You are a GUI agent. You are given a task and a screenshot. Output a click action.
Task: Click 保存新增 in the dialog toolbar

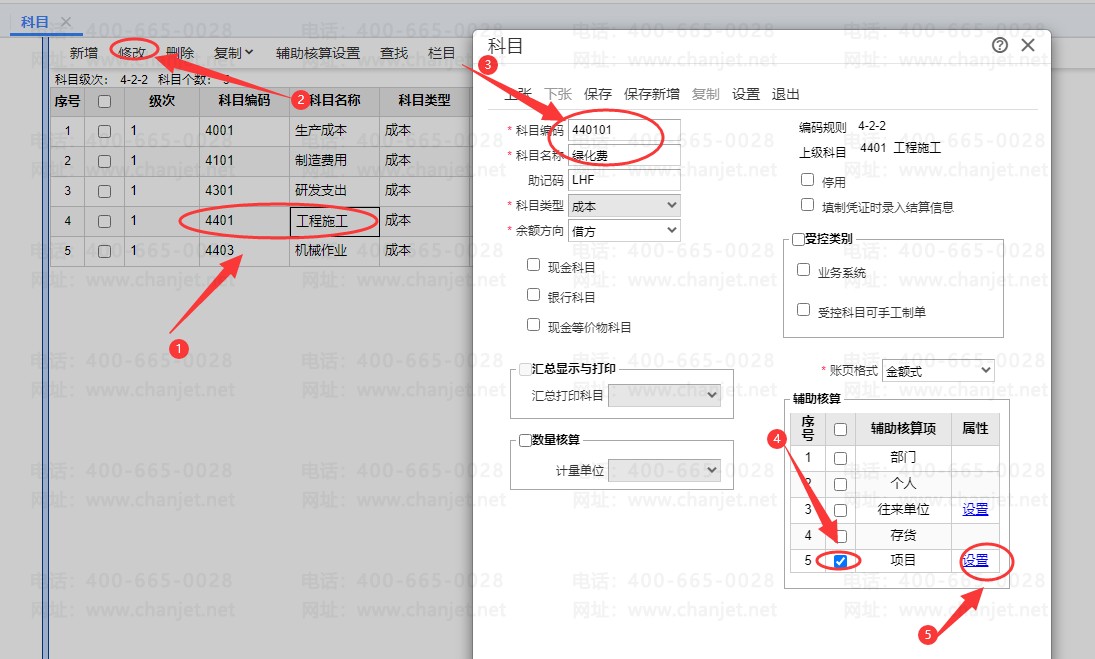(652, 94)
